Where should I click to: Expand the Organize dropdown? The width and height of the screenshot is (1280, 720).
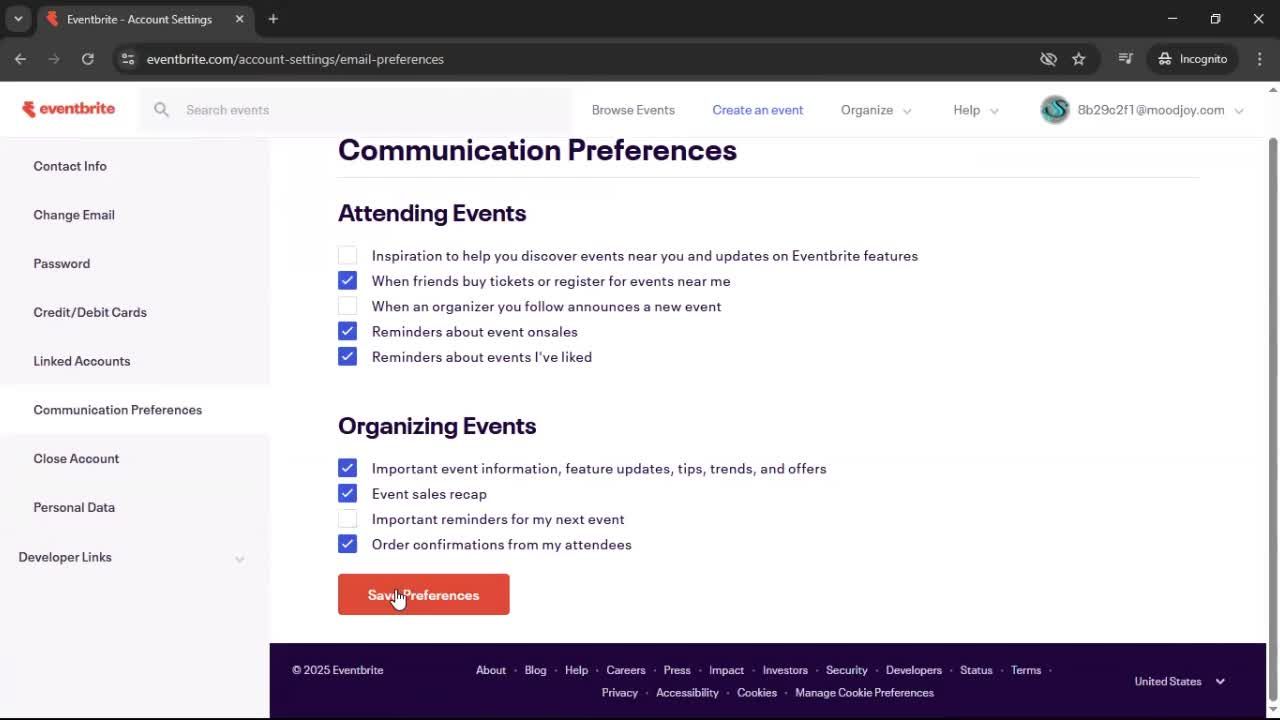coord(876,110)
